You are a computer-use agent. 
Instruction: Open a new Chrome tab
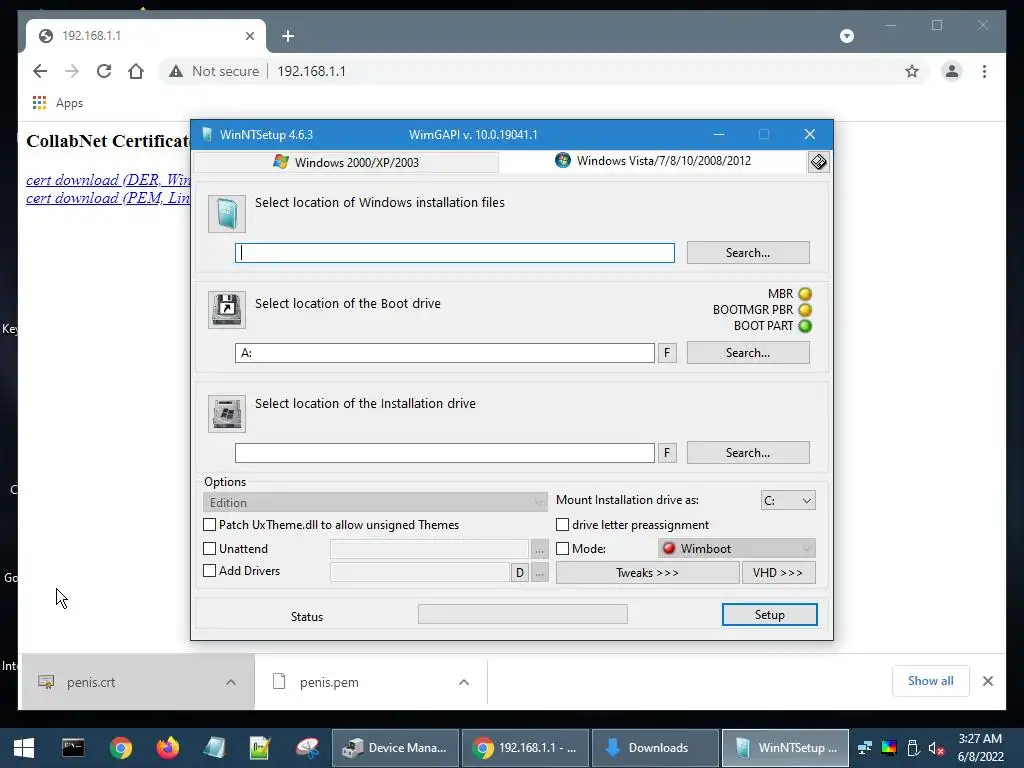[x=288, y=36]
